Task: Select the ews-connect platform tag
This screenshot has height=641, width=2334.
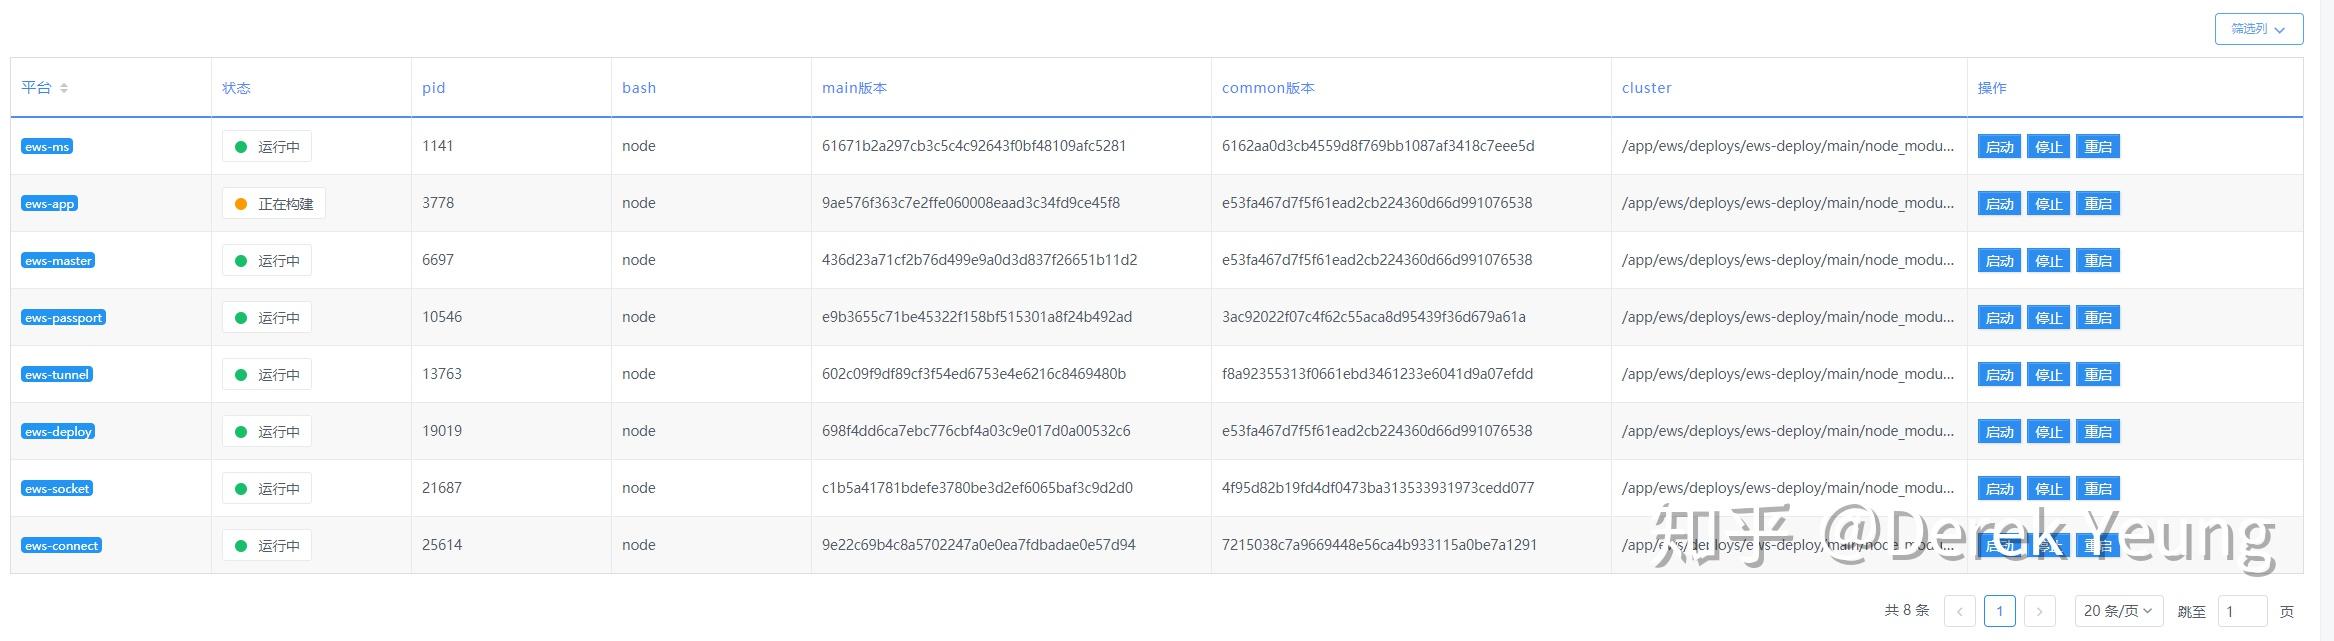Action: coord(61,545)
